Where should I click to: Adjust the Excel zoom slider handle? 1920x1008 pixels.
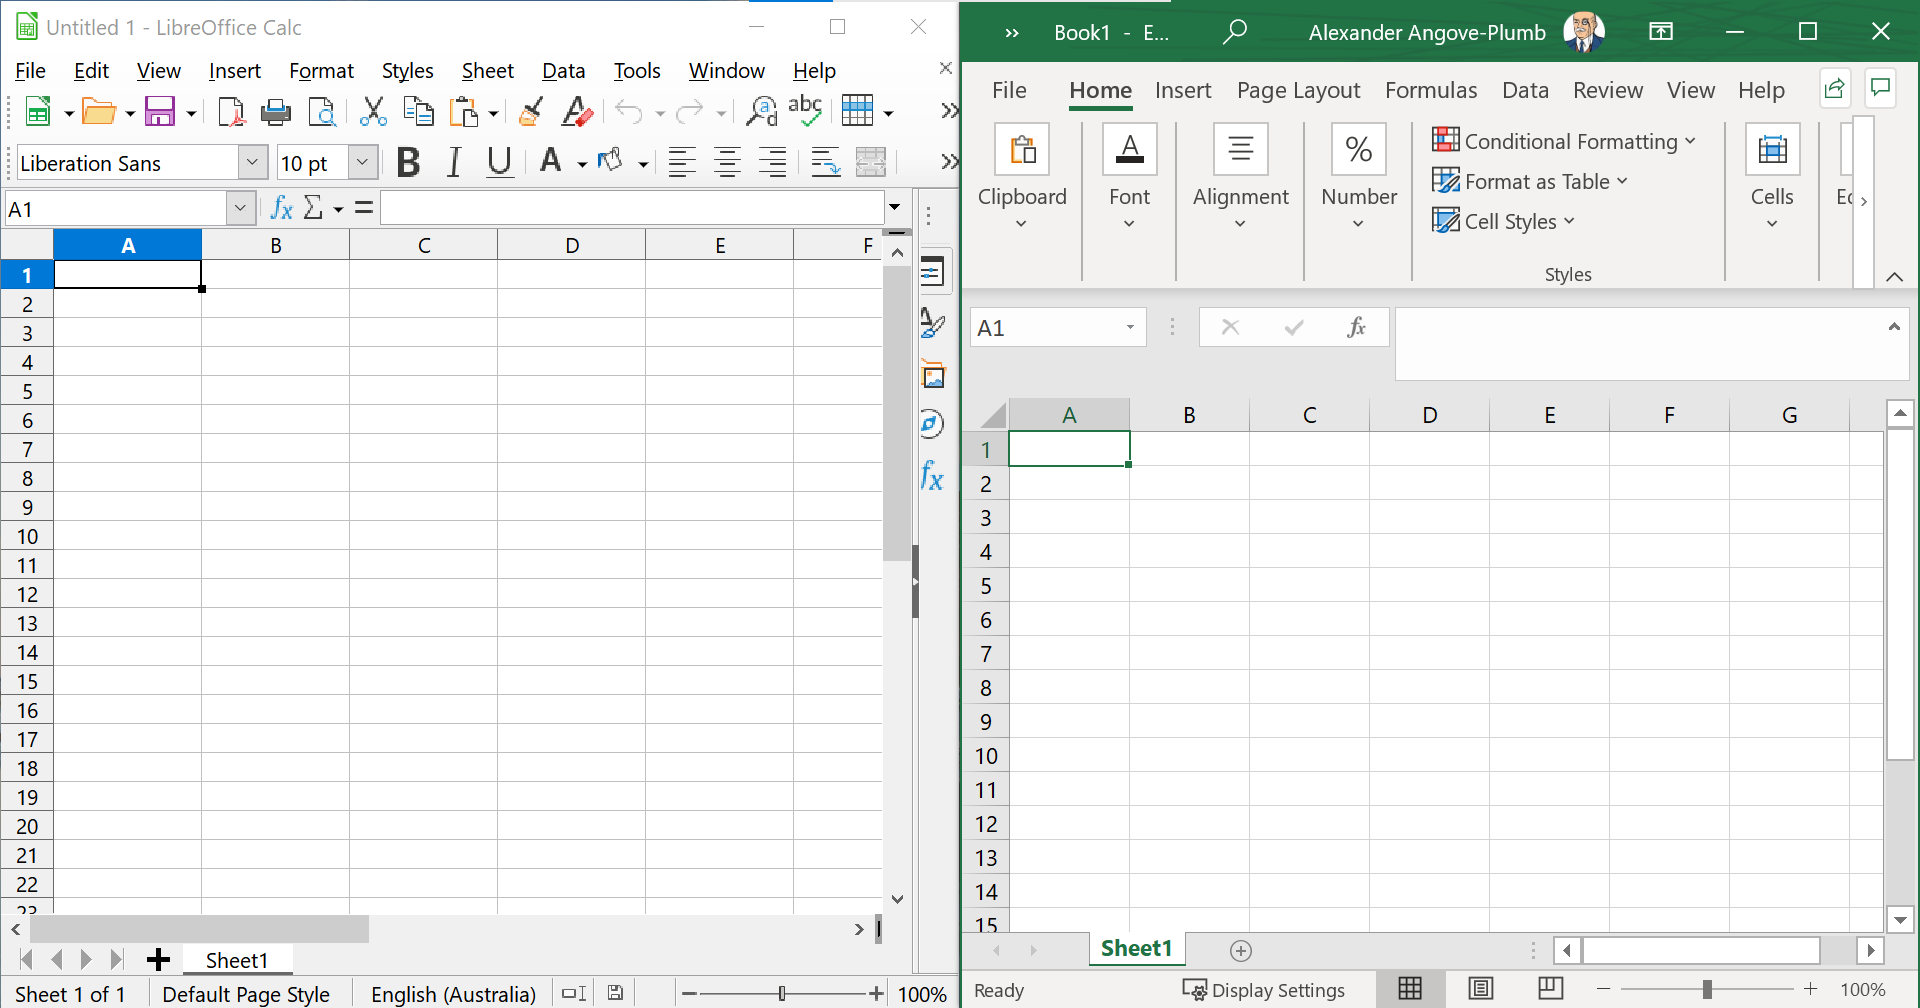(1707, 989)
